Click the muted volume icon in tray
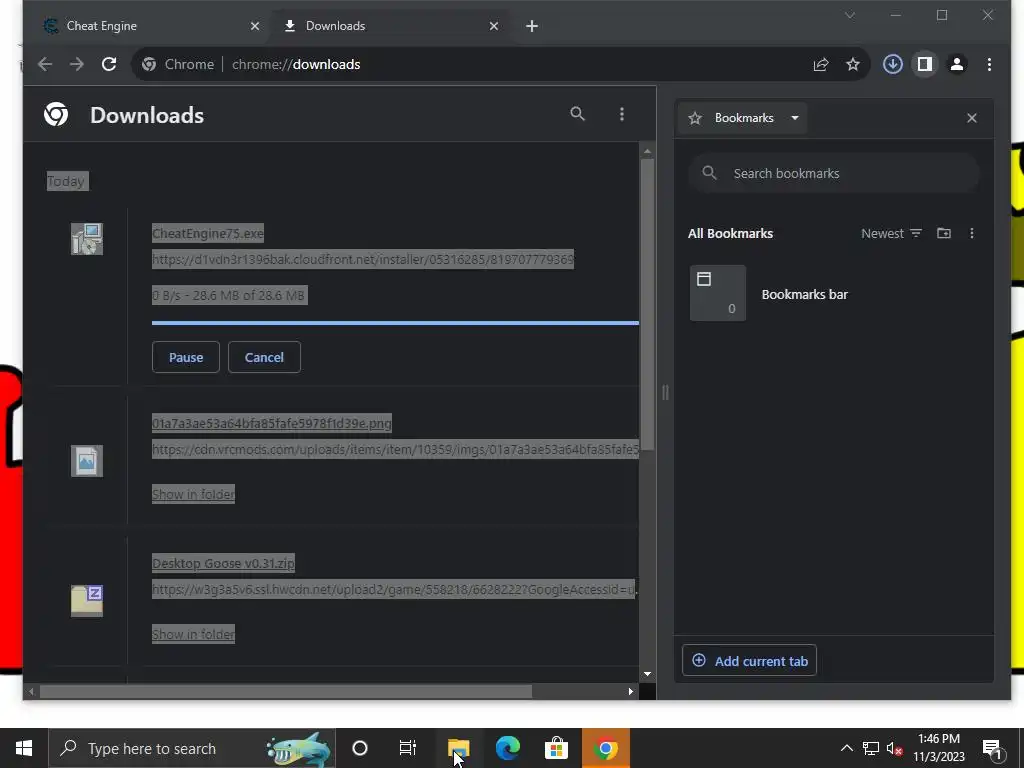This screenshot has width=1024, height=768. click(x=895, y=748)
